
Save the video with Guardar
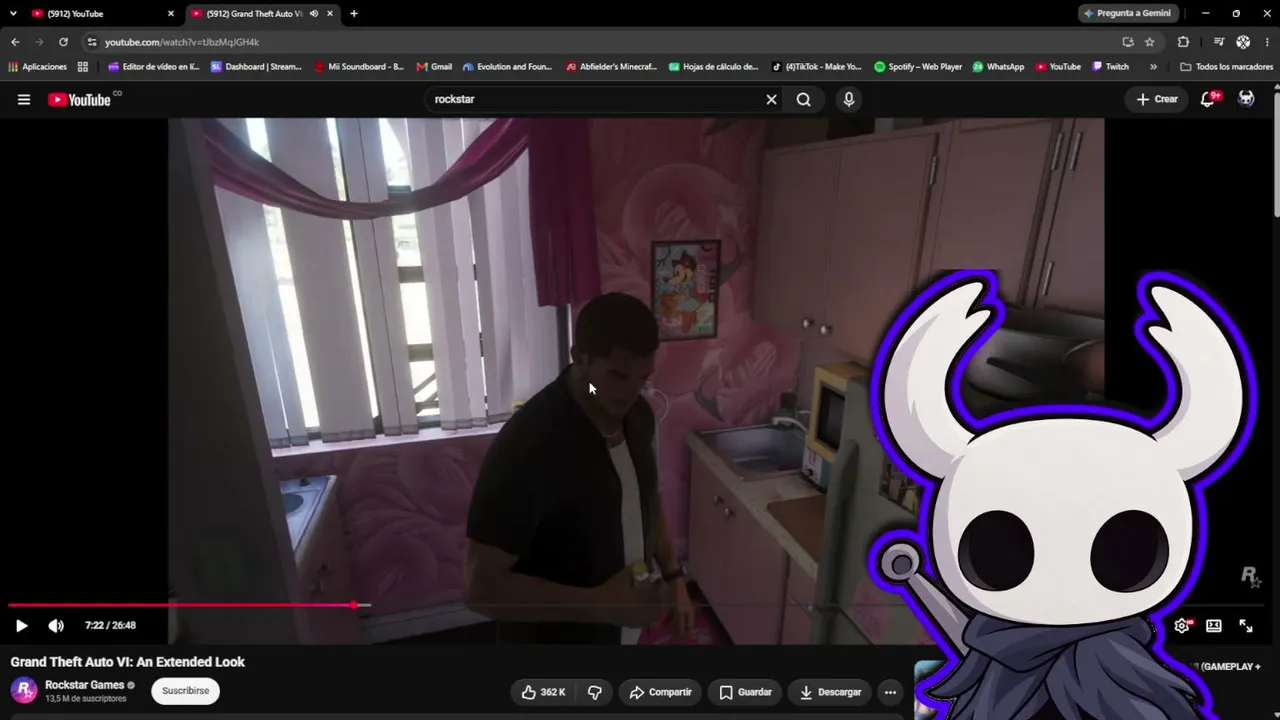pyautogui.click(x=746, y=692)
